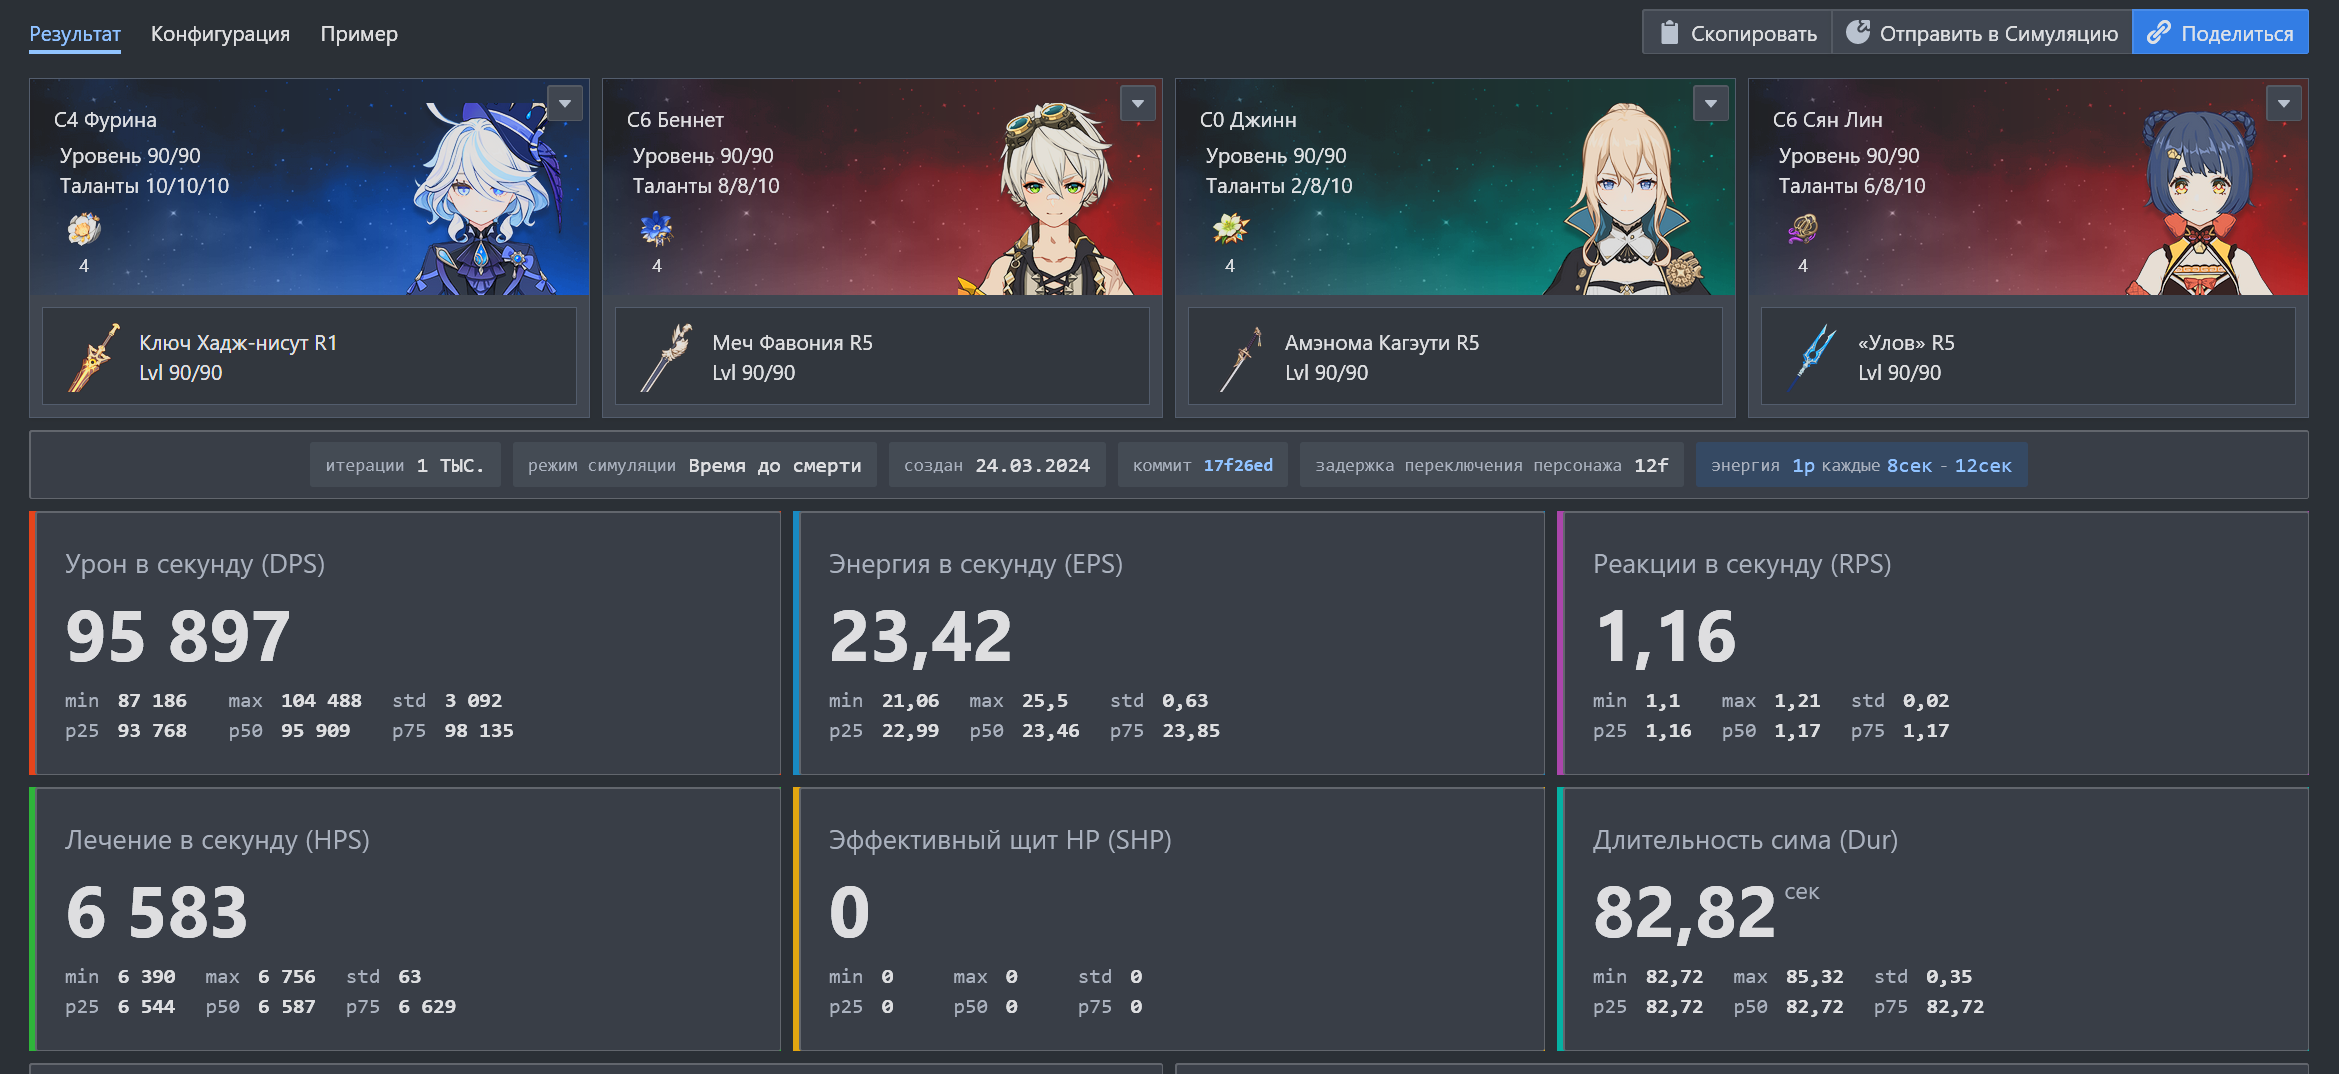Click the DPS max value 104 488

coord(321,701)
